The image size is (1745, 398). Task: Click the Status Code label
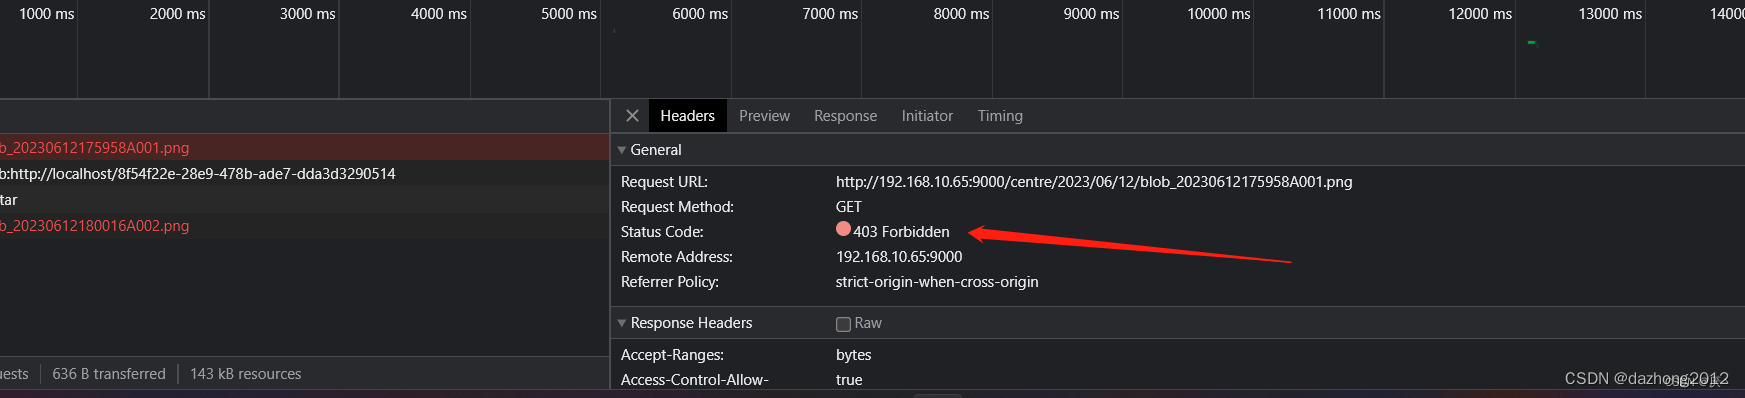click(x=662, y=232)
